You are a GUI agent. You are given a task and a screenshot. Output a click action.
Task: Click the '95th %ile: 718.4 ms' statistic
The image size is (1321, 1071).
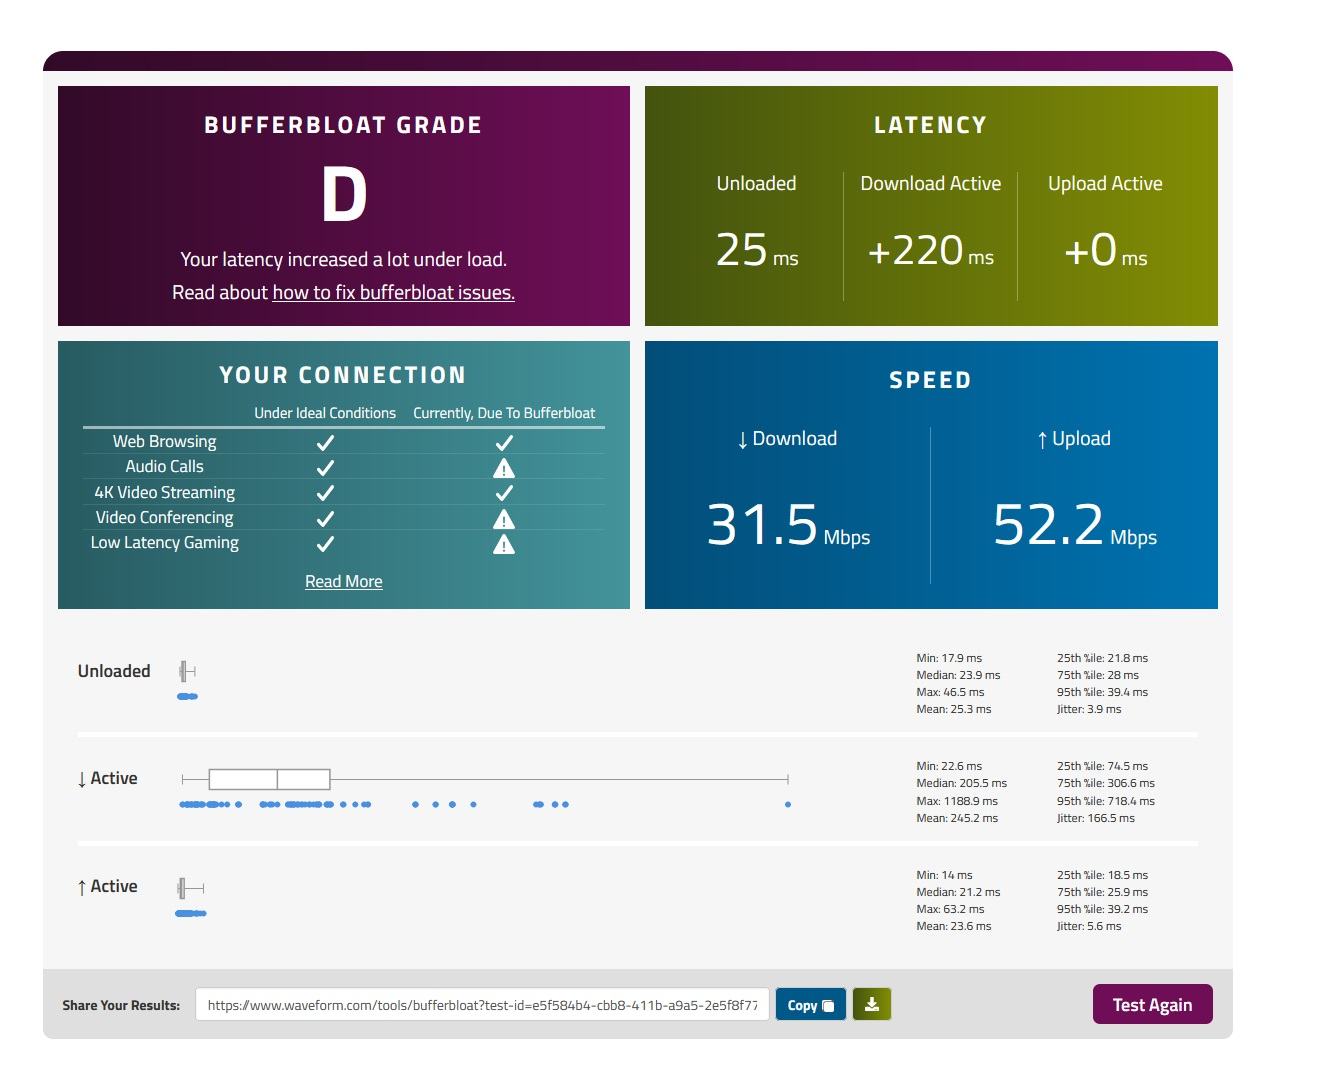coord(1106,801)
